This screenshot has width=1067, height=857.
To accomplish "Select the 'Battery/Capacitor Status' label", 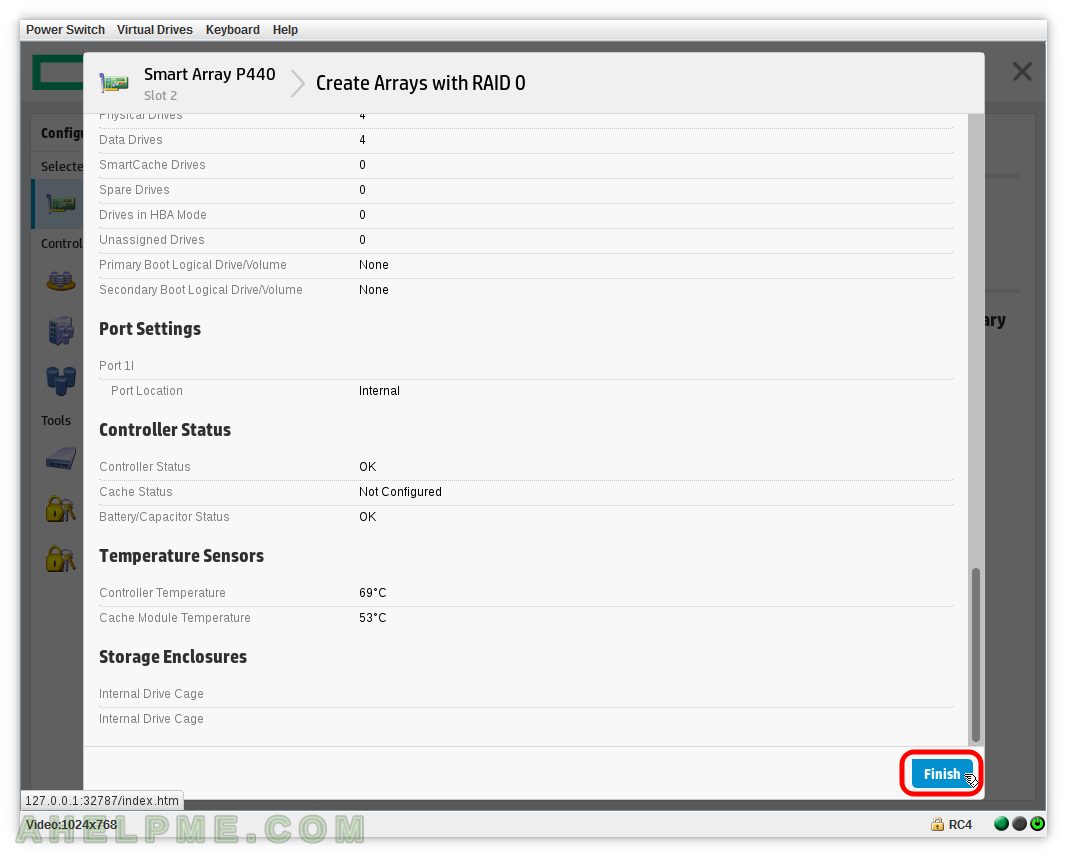I will [164, 517].
